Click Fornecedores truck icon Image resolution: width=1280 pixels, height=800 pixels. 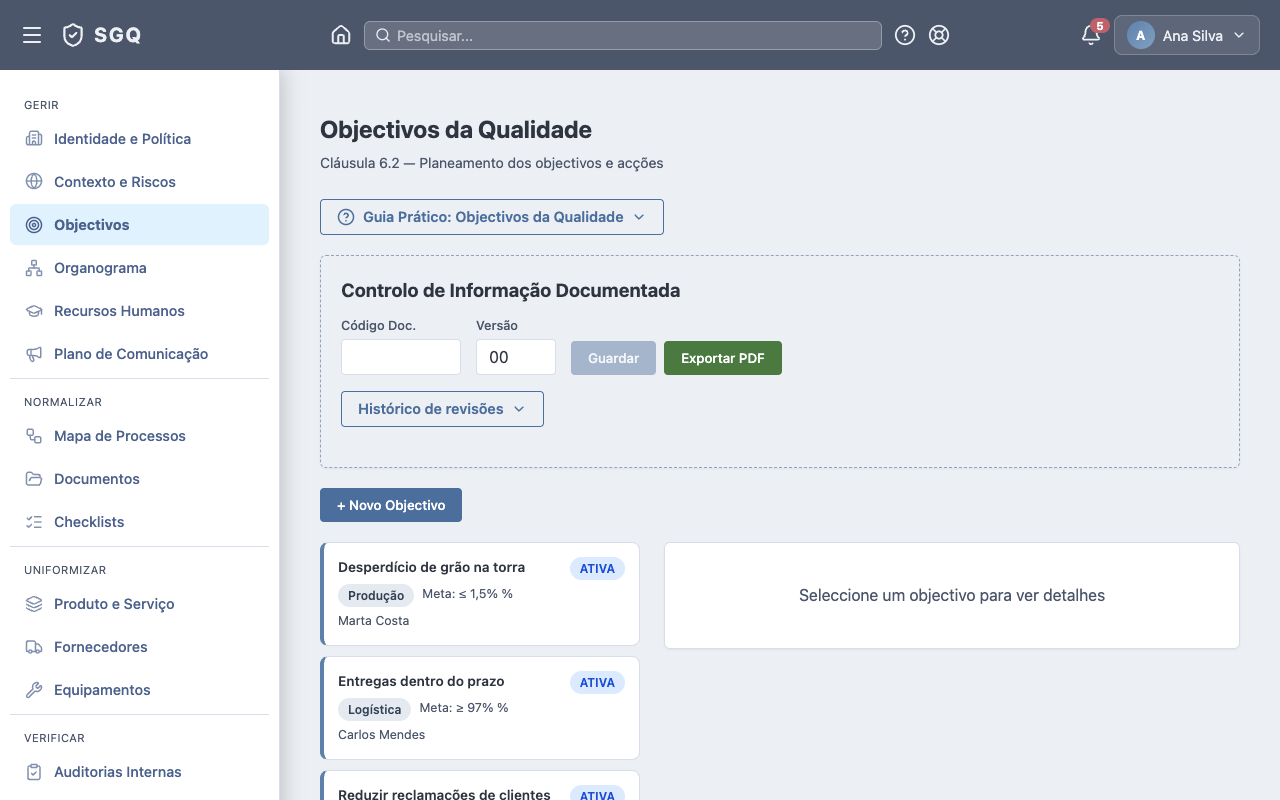pos(34,647)
